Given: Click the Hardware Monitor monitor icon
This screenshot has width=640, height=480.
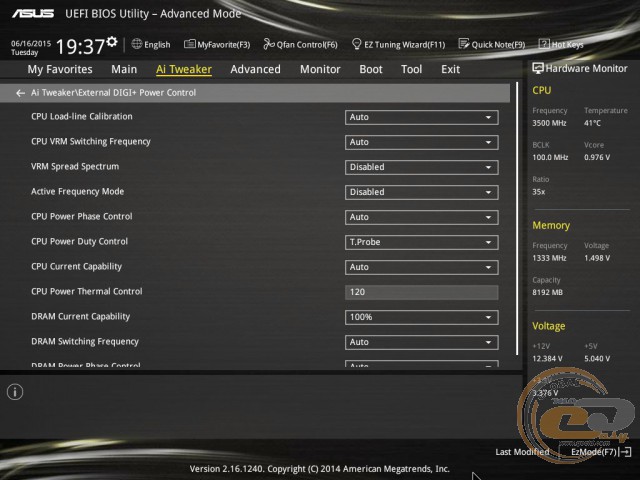Looking at the screenshot, I should point(538,69).
